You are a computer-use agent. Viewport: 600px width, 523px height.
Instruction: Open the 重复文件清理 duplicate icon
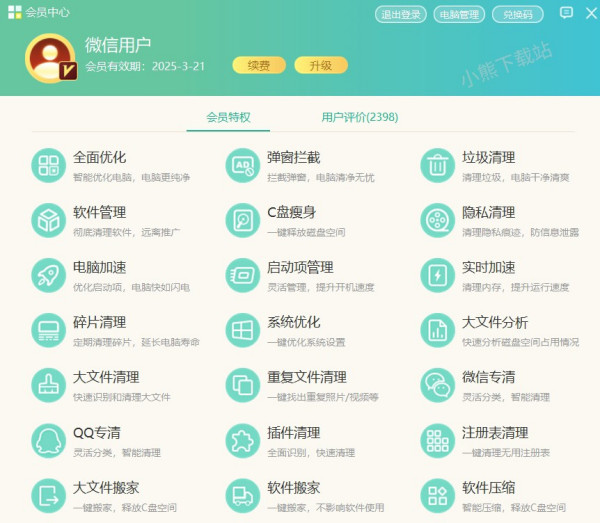(x=243, y=386)
